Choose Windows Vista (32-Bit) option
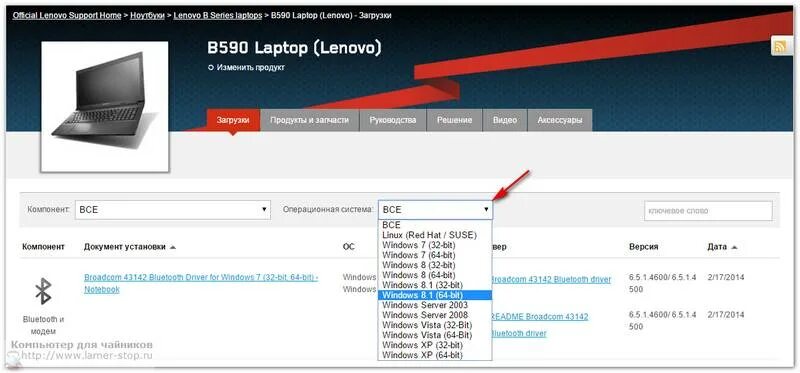Viewport: 800px width, 373px height. tap(435, 325)
